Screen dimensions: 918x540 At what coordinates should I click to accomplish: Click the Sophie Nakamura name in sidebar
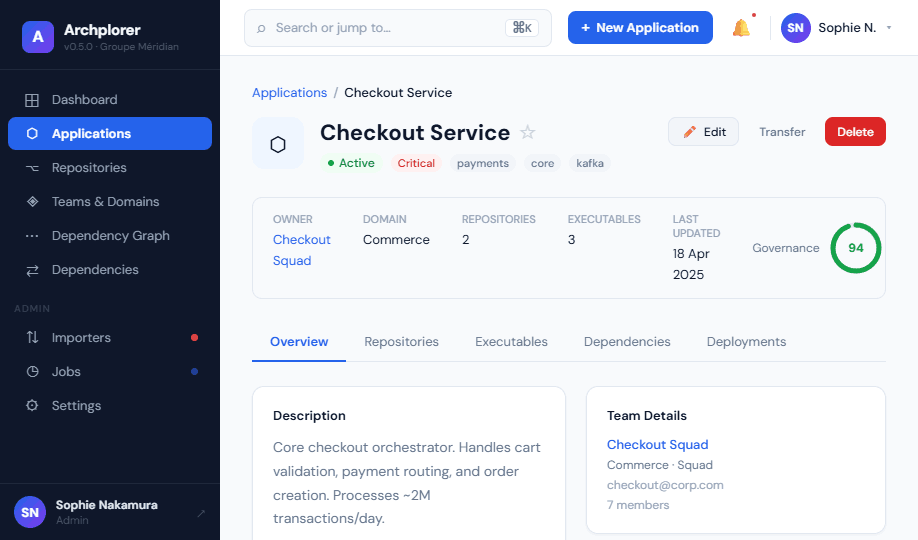coord(107,505)
